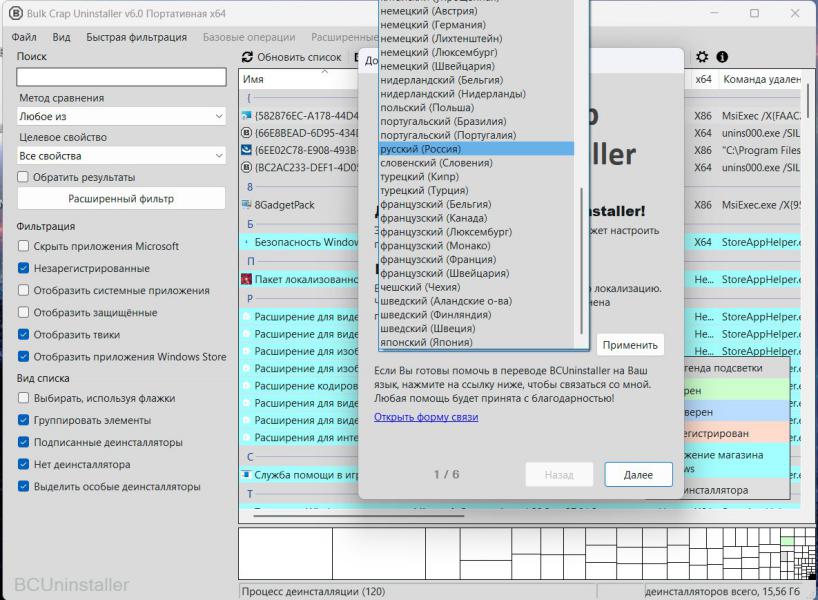Click the info circle icon in toolbar
This screenshot has height=600, width=818.
[721, 58]
